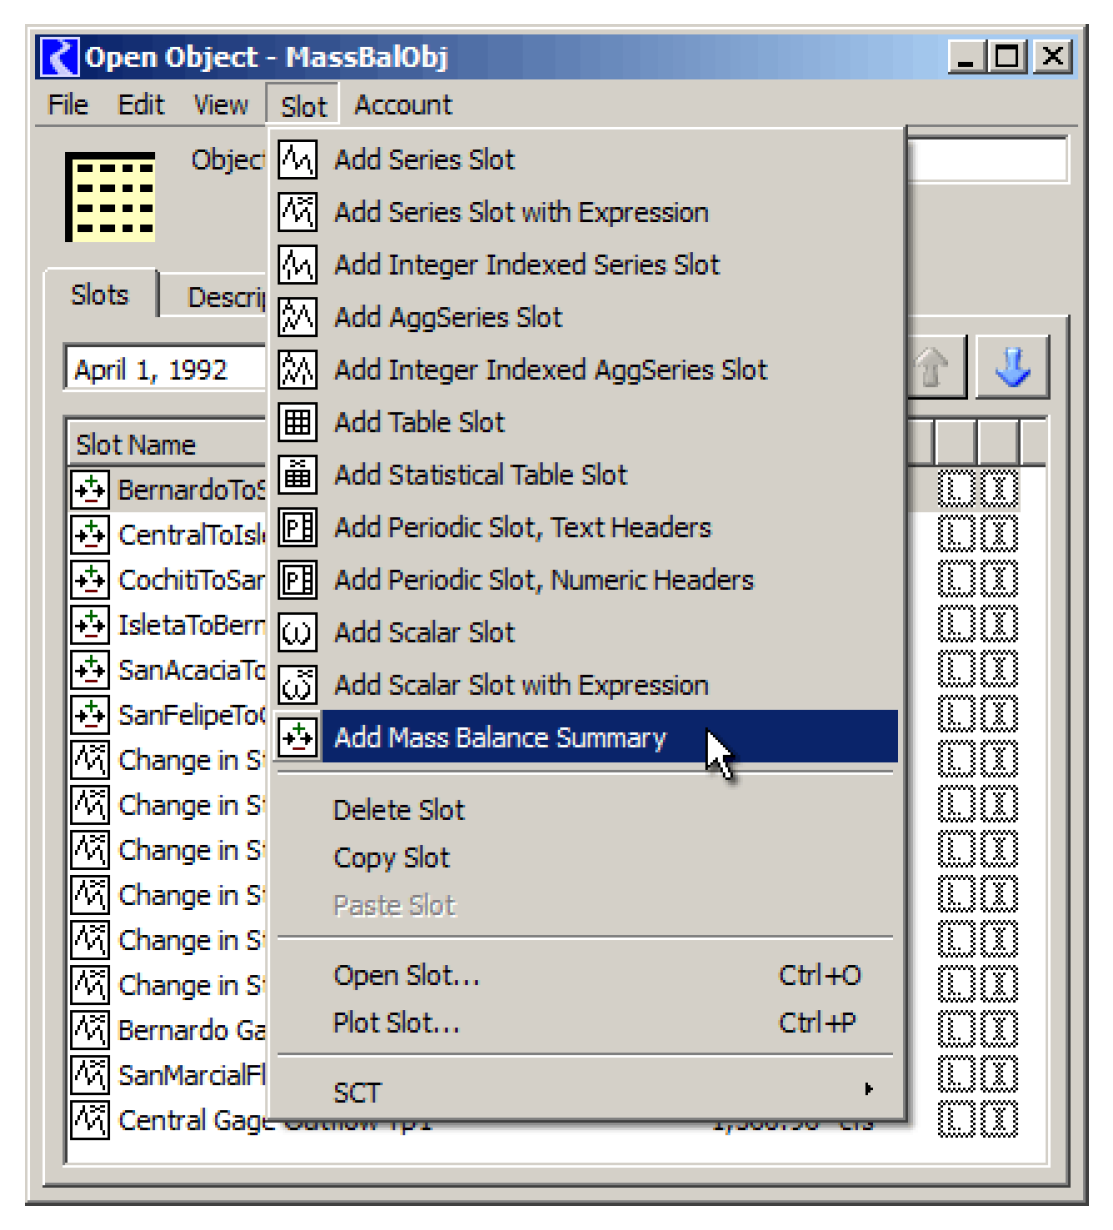
Task: Click the large object table icon
Action: tap(110, 197)
